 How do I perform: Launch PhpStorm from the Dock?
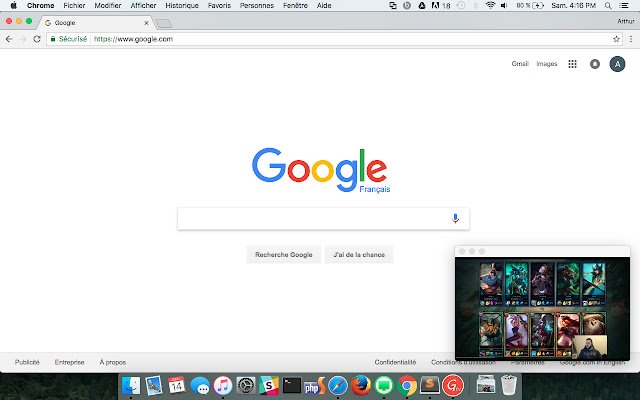tap(315, 385)
